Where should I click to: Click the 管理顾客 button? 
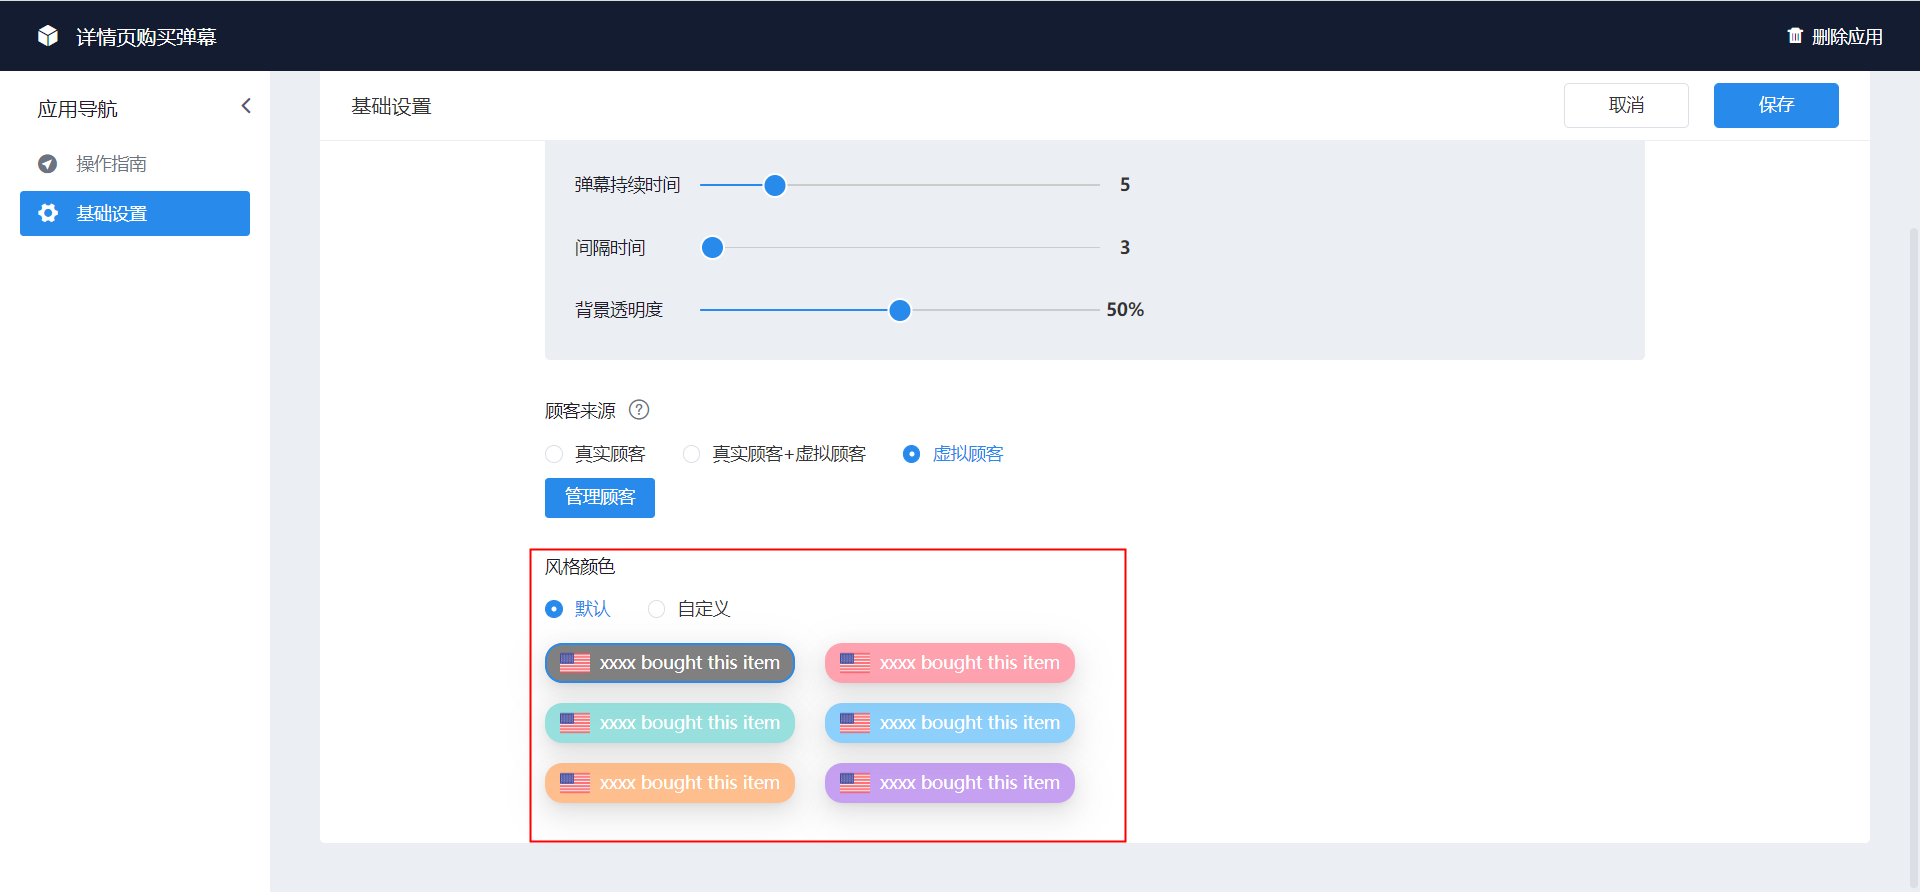click(600, 498)
